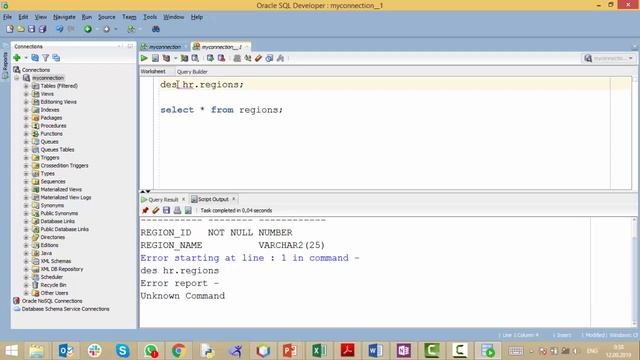The image size is (640, 360).
Task: Run statement with the green play icon
Action: click(144, 58)
